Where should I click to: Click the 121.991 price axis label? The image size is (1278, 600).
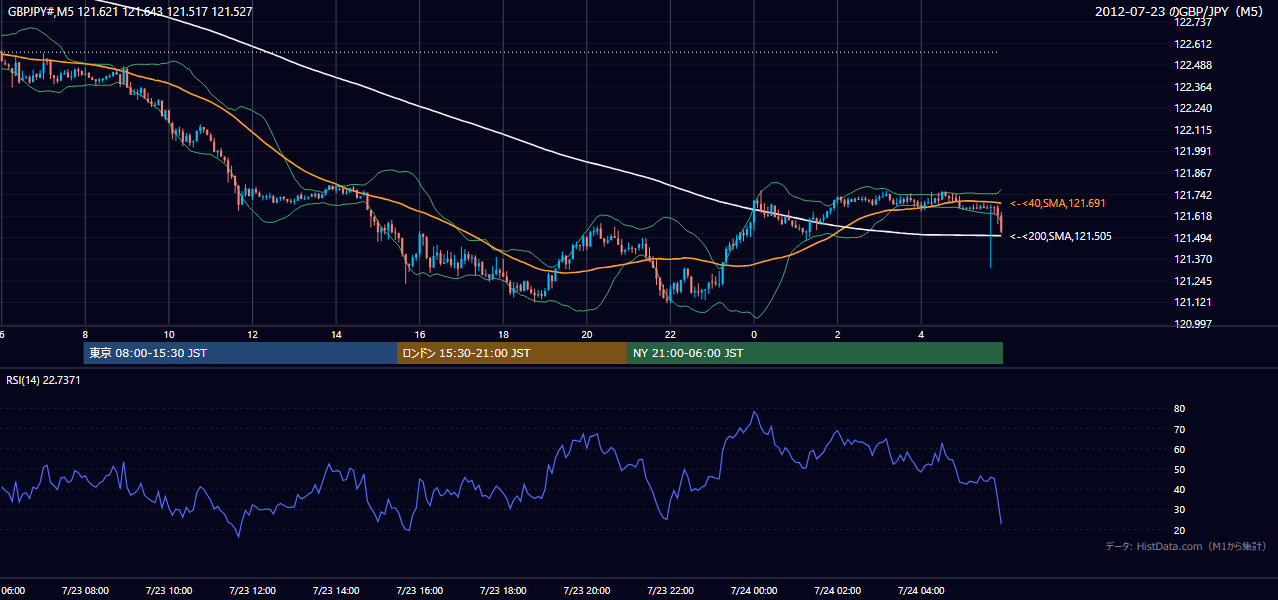pyautogui.click(x=1193, y=151)
